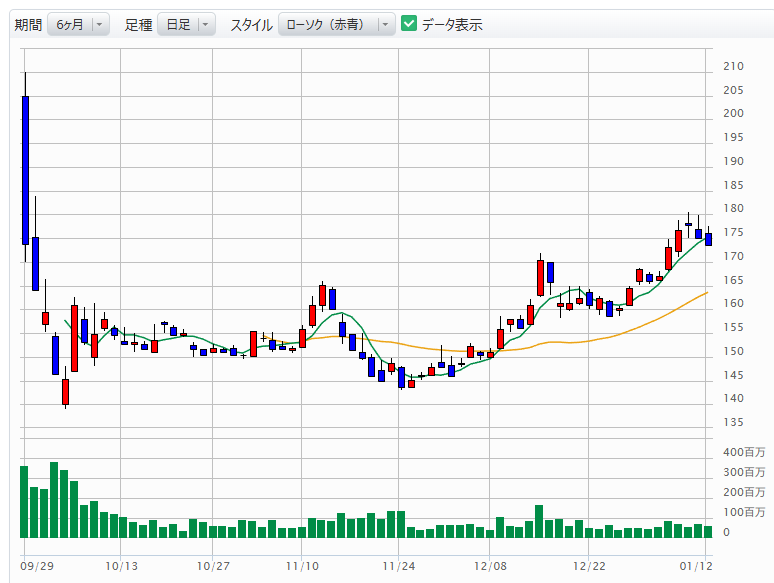This screenshot has height=583, width=774.
Task: Expand the スタイル ローソク(赤青) dropdown
Action: click(337, 25)
